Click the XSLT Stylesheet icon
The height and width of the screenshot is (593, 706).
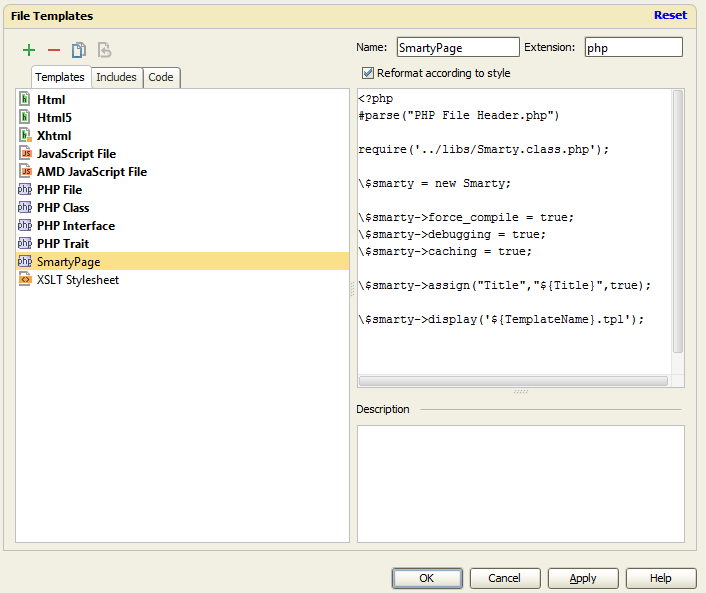click(x=25, y=279)
